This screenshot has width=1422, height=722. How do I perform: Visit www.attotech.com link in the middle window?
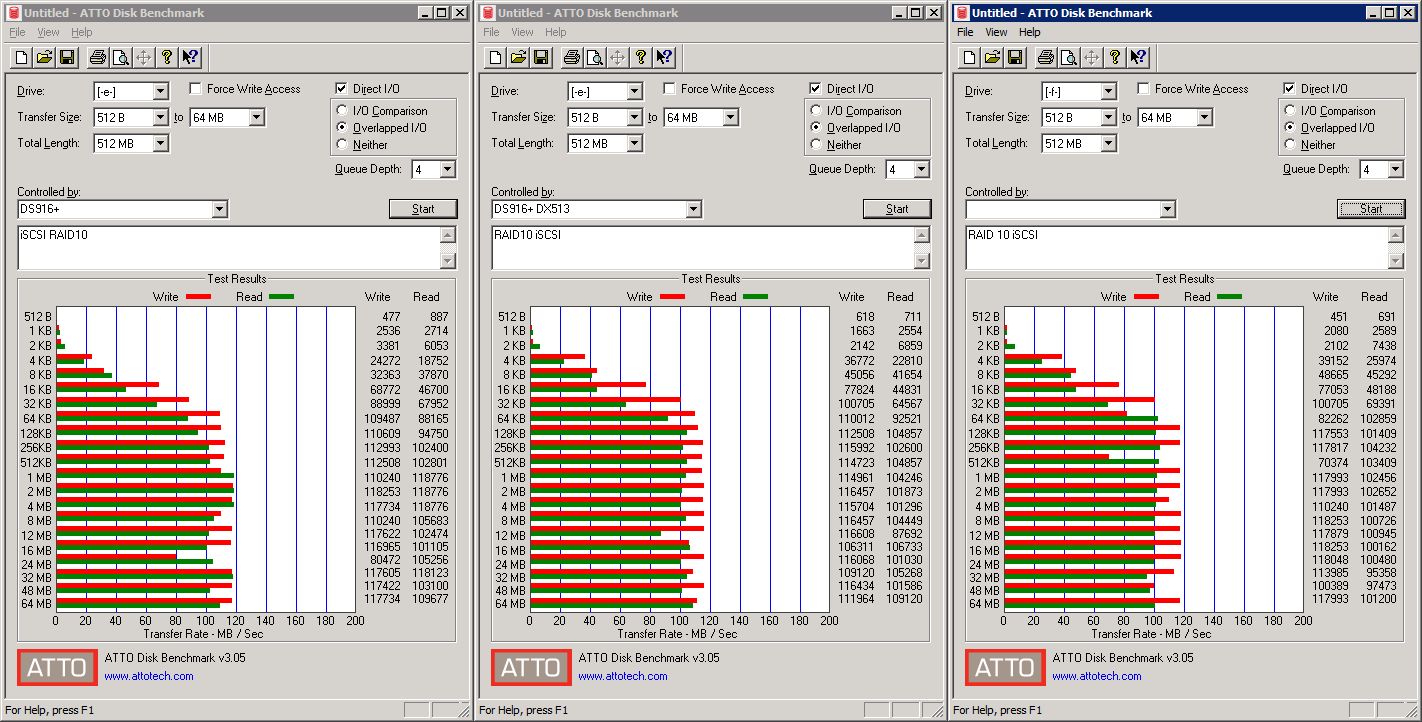coord(623,676)
